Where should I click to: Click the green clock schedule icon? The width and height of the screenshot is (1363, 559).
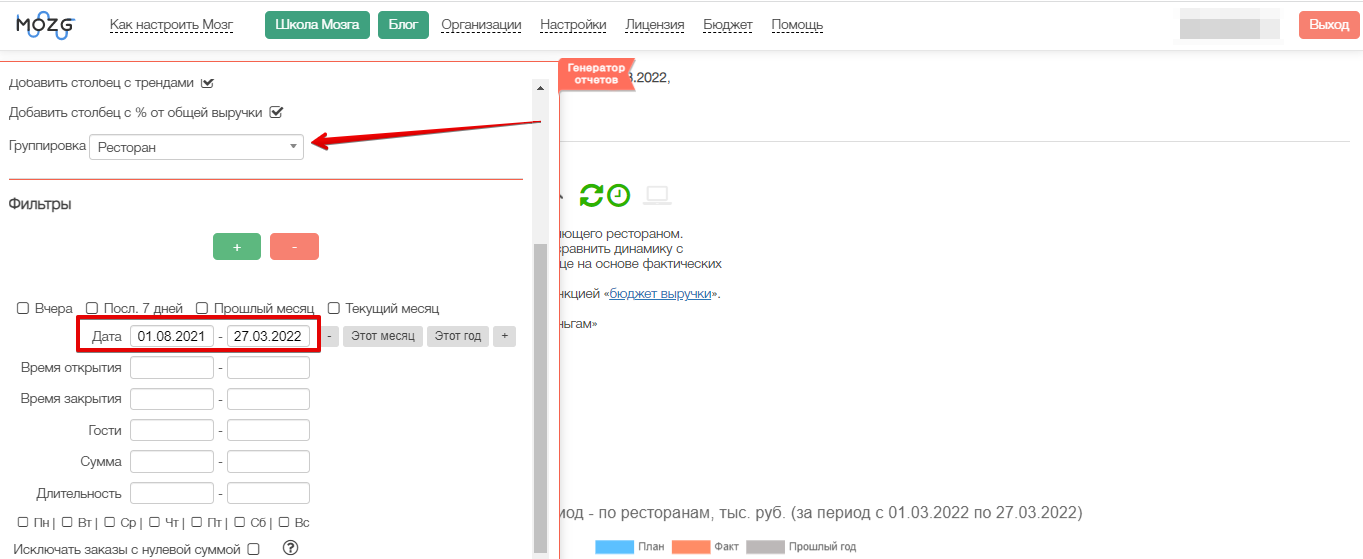coord(619,195)
